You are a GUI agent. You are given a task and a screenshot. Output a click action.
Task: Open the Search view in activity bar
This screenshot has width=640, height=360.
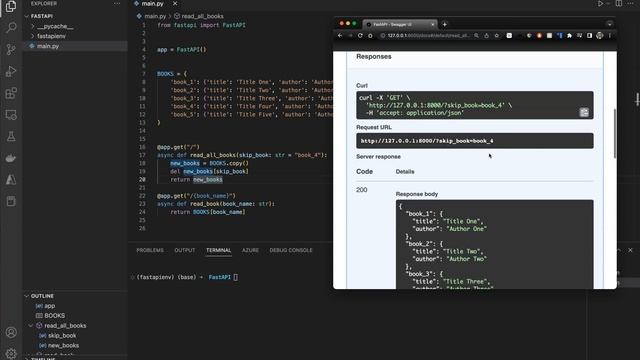click(11, 28)
